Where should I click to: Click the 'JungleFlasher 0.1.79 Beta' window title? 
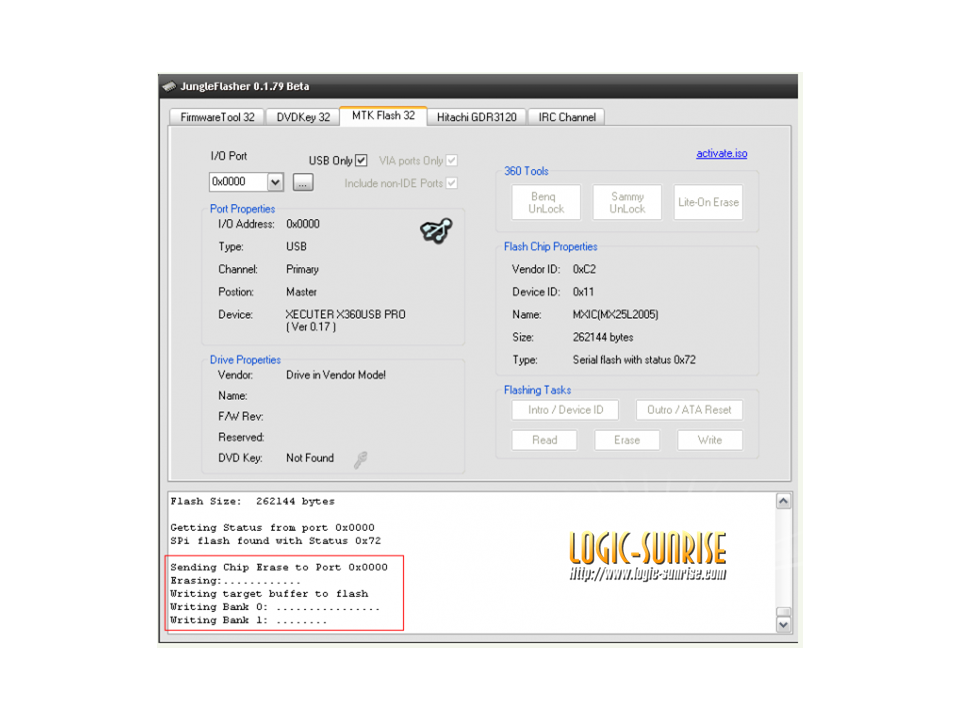[x=244, y=86]
